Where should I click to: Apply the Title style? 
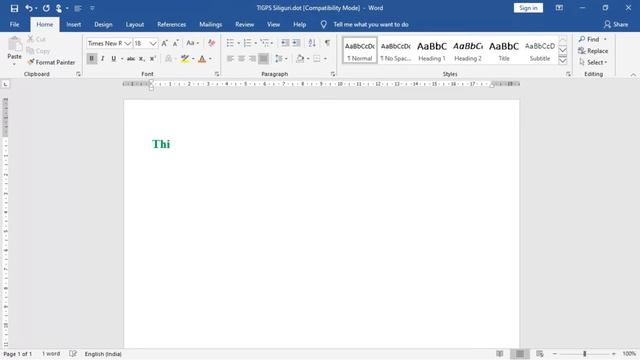[504, 51]
